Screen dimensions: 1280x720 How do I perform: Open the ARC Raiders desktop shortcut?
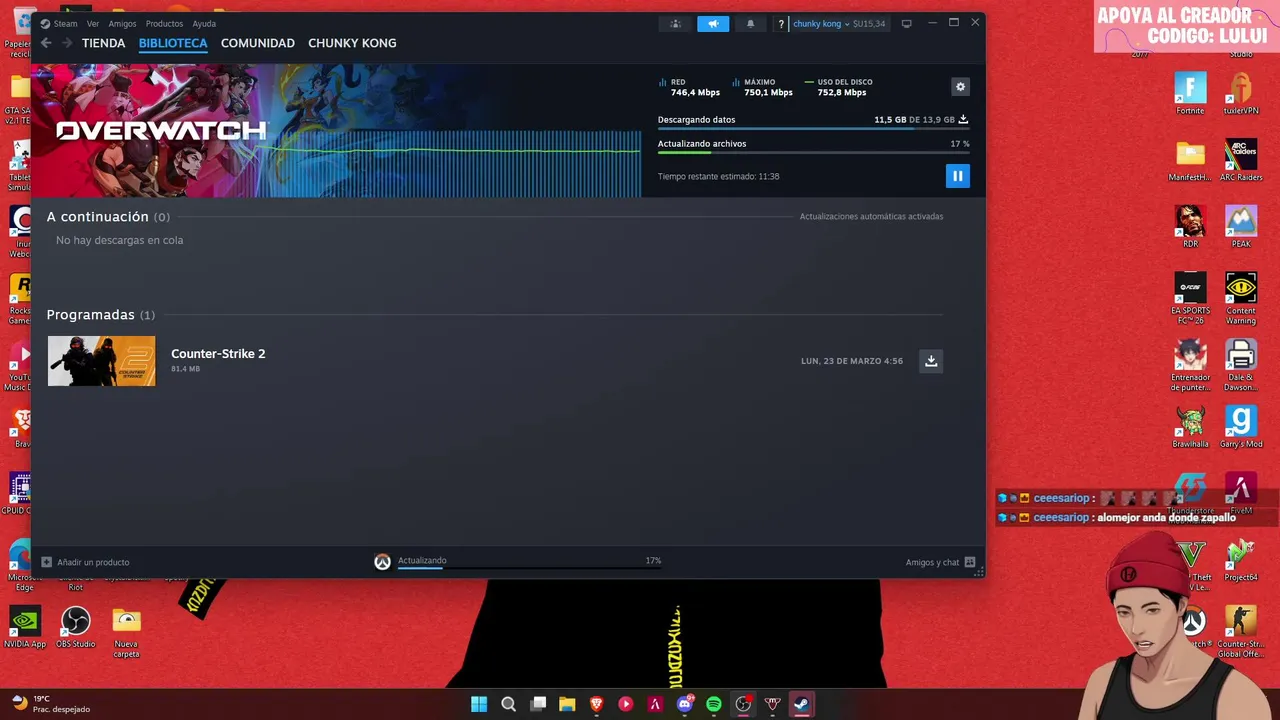(x=1241, y=160)
